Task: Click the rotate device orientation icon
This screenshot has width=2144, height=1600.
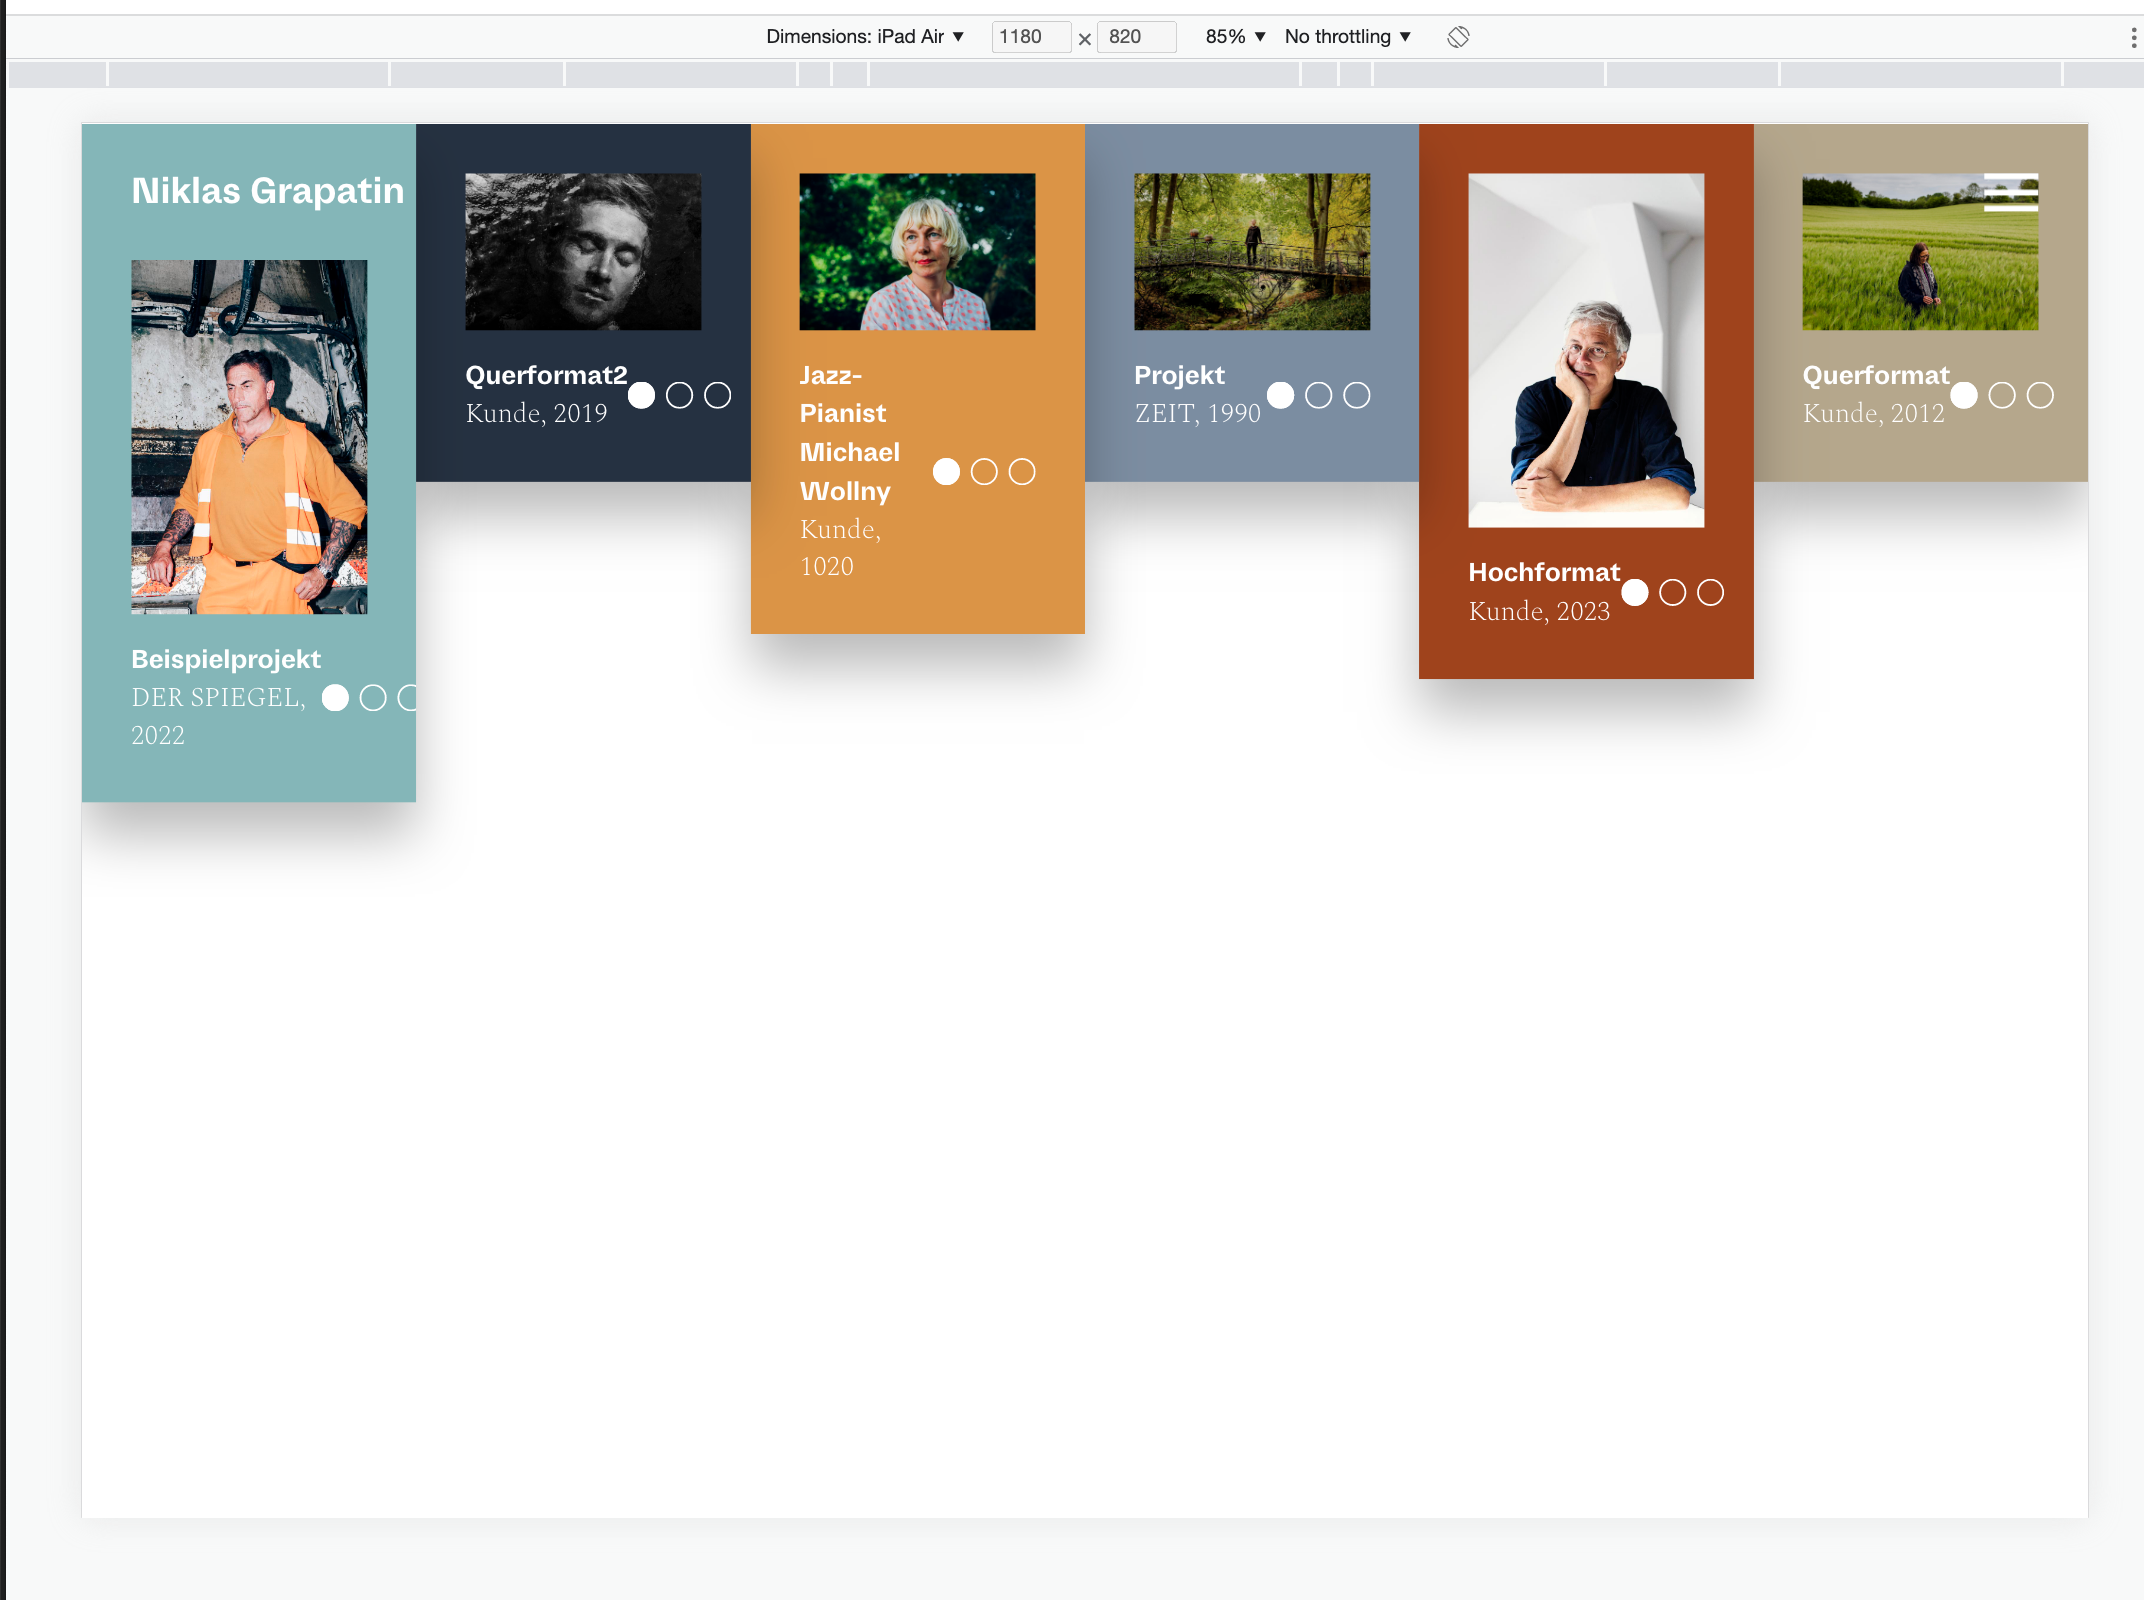Action: [x=1458, y=37]
